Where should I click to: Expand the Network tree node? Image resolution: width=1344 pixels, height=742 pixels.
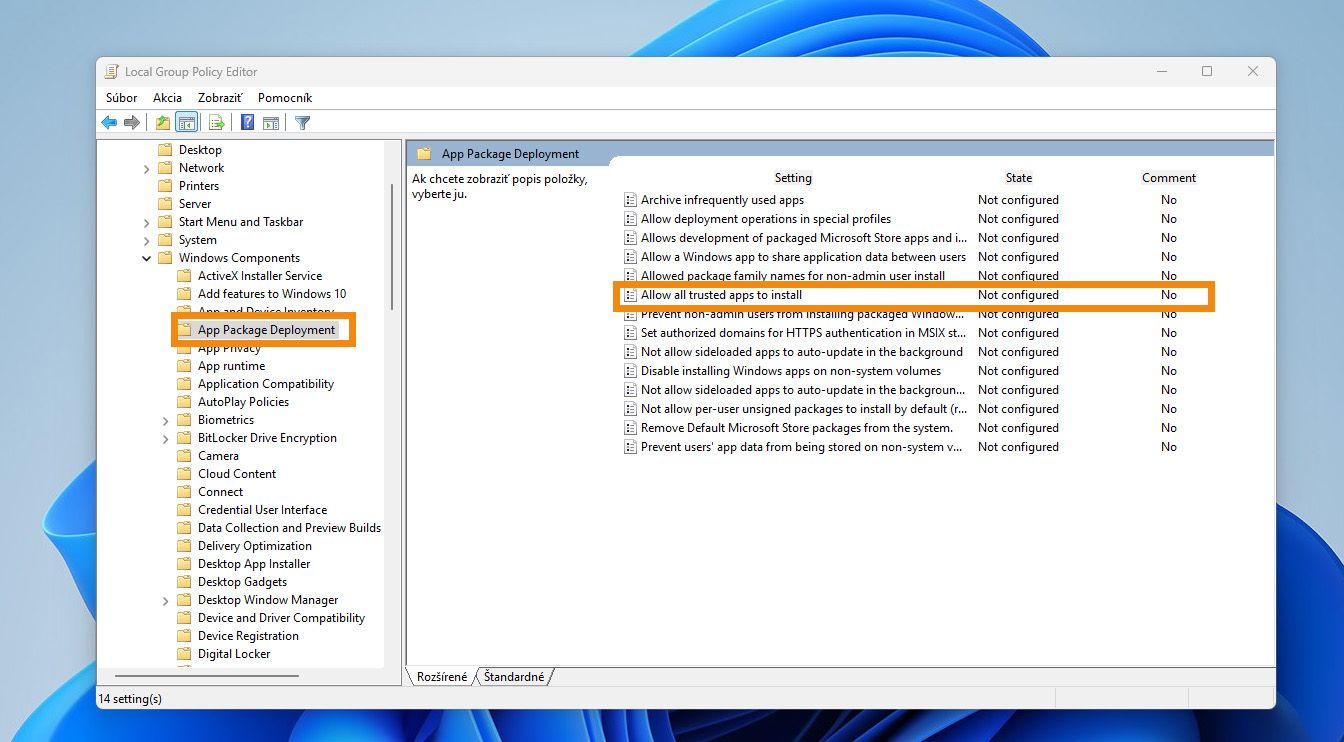click(147, 168)
